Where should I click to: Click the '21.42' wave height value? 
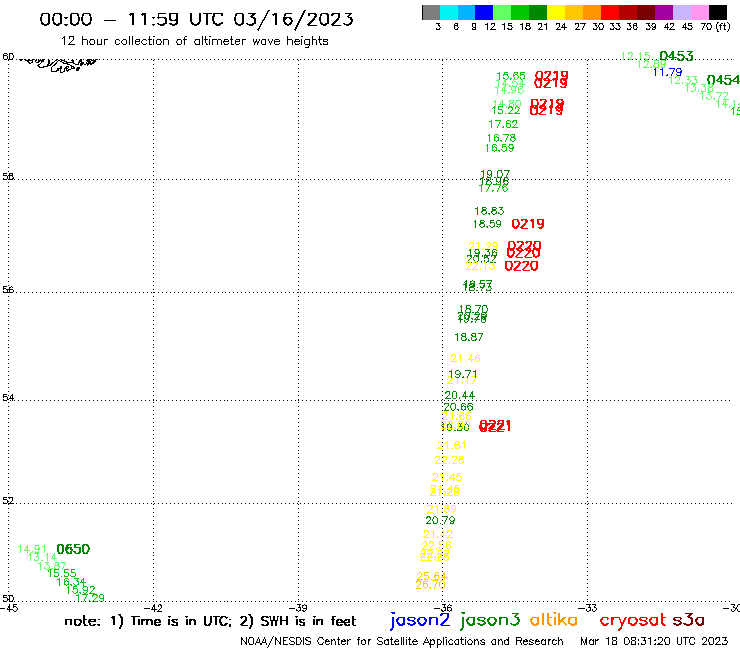(x=438, y=534)
